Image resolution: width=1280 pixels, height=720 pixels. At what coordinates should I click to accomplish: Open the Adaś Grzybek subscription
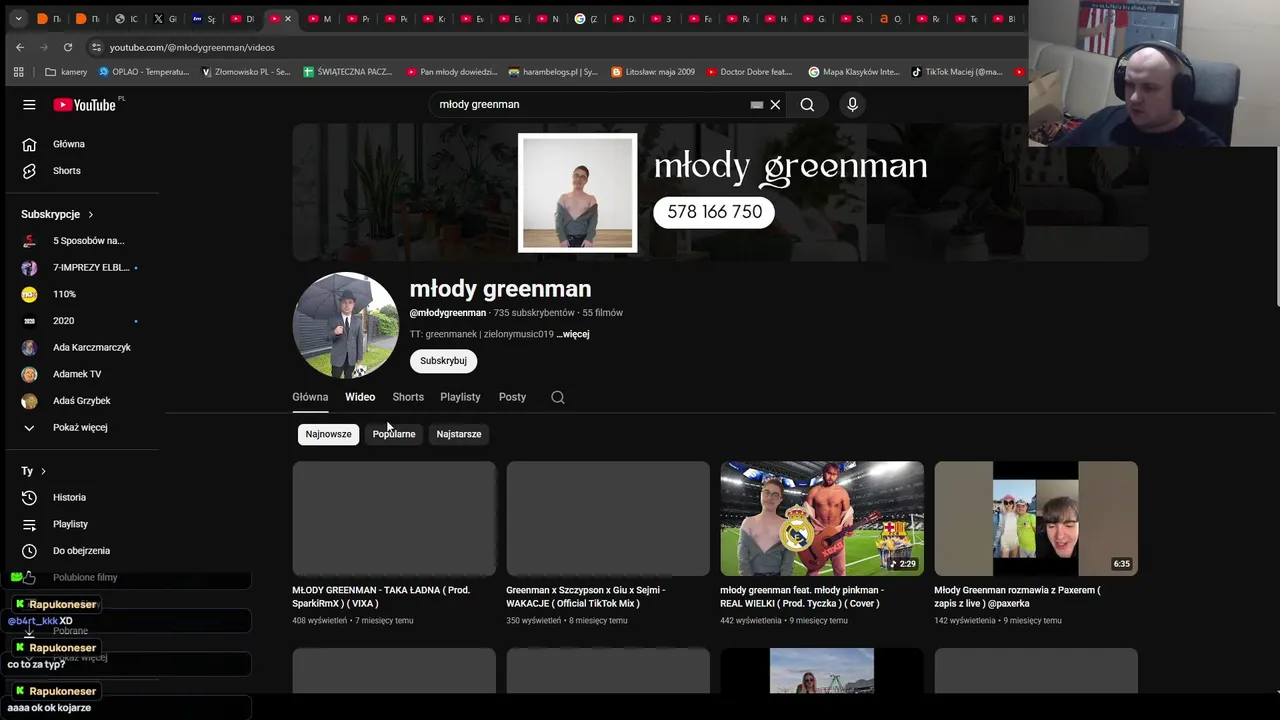(x=82, y=401)
